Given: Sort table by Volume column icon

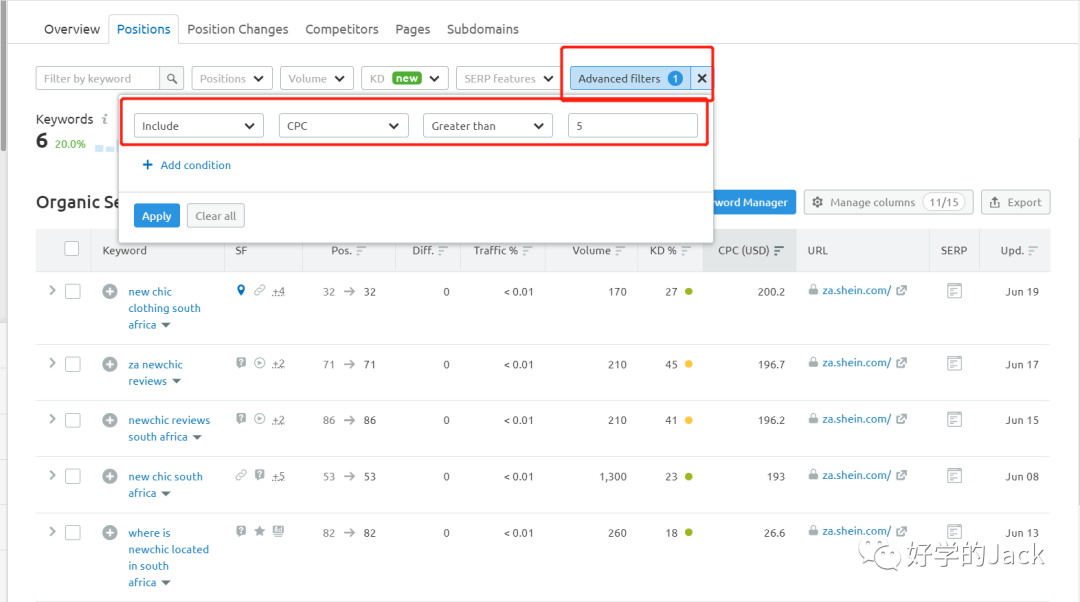Looking at the screenshot, I should coord(620,251).
